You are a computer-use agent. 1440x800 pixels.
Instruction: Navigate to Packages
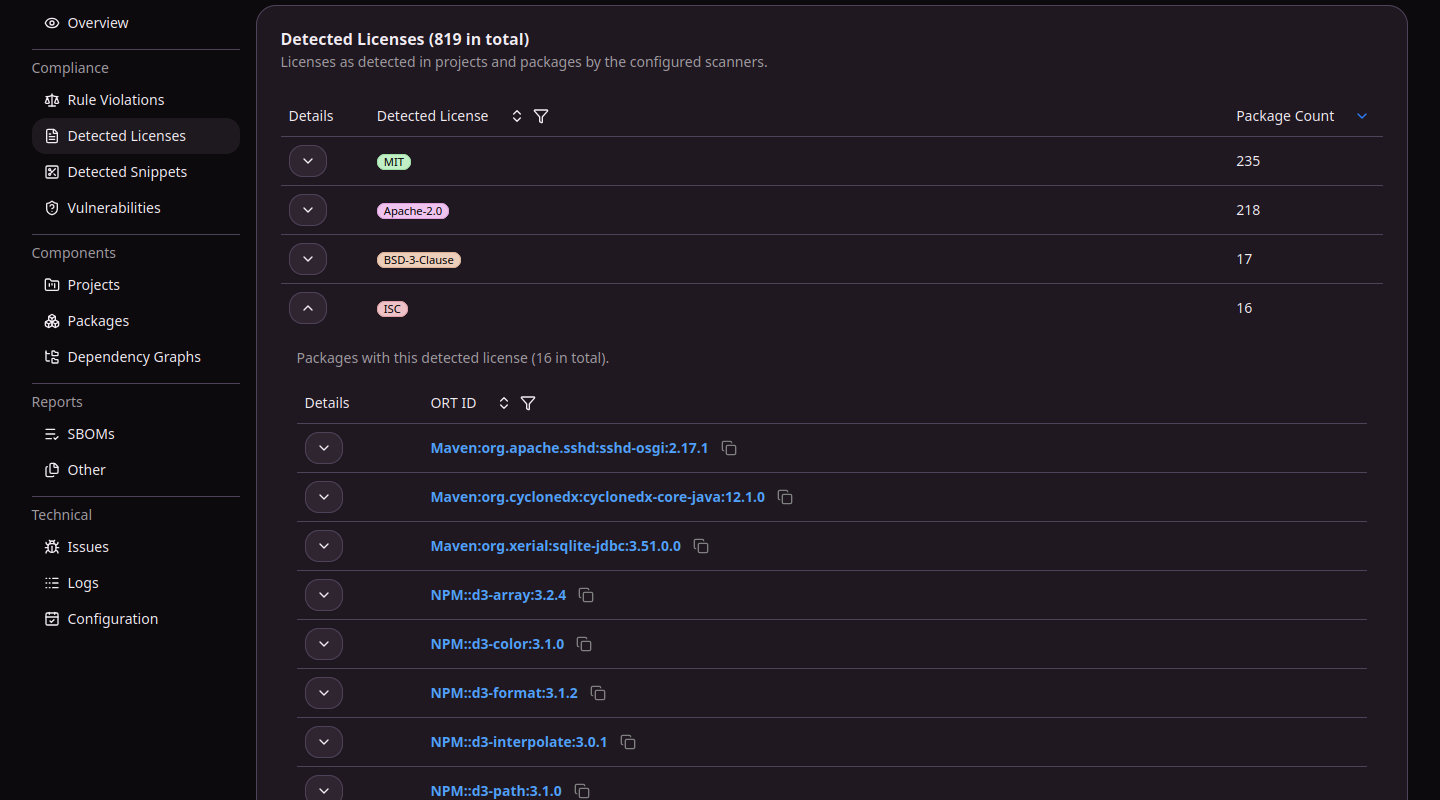(x=136, y=321)
